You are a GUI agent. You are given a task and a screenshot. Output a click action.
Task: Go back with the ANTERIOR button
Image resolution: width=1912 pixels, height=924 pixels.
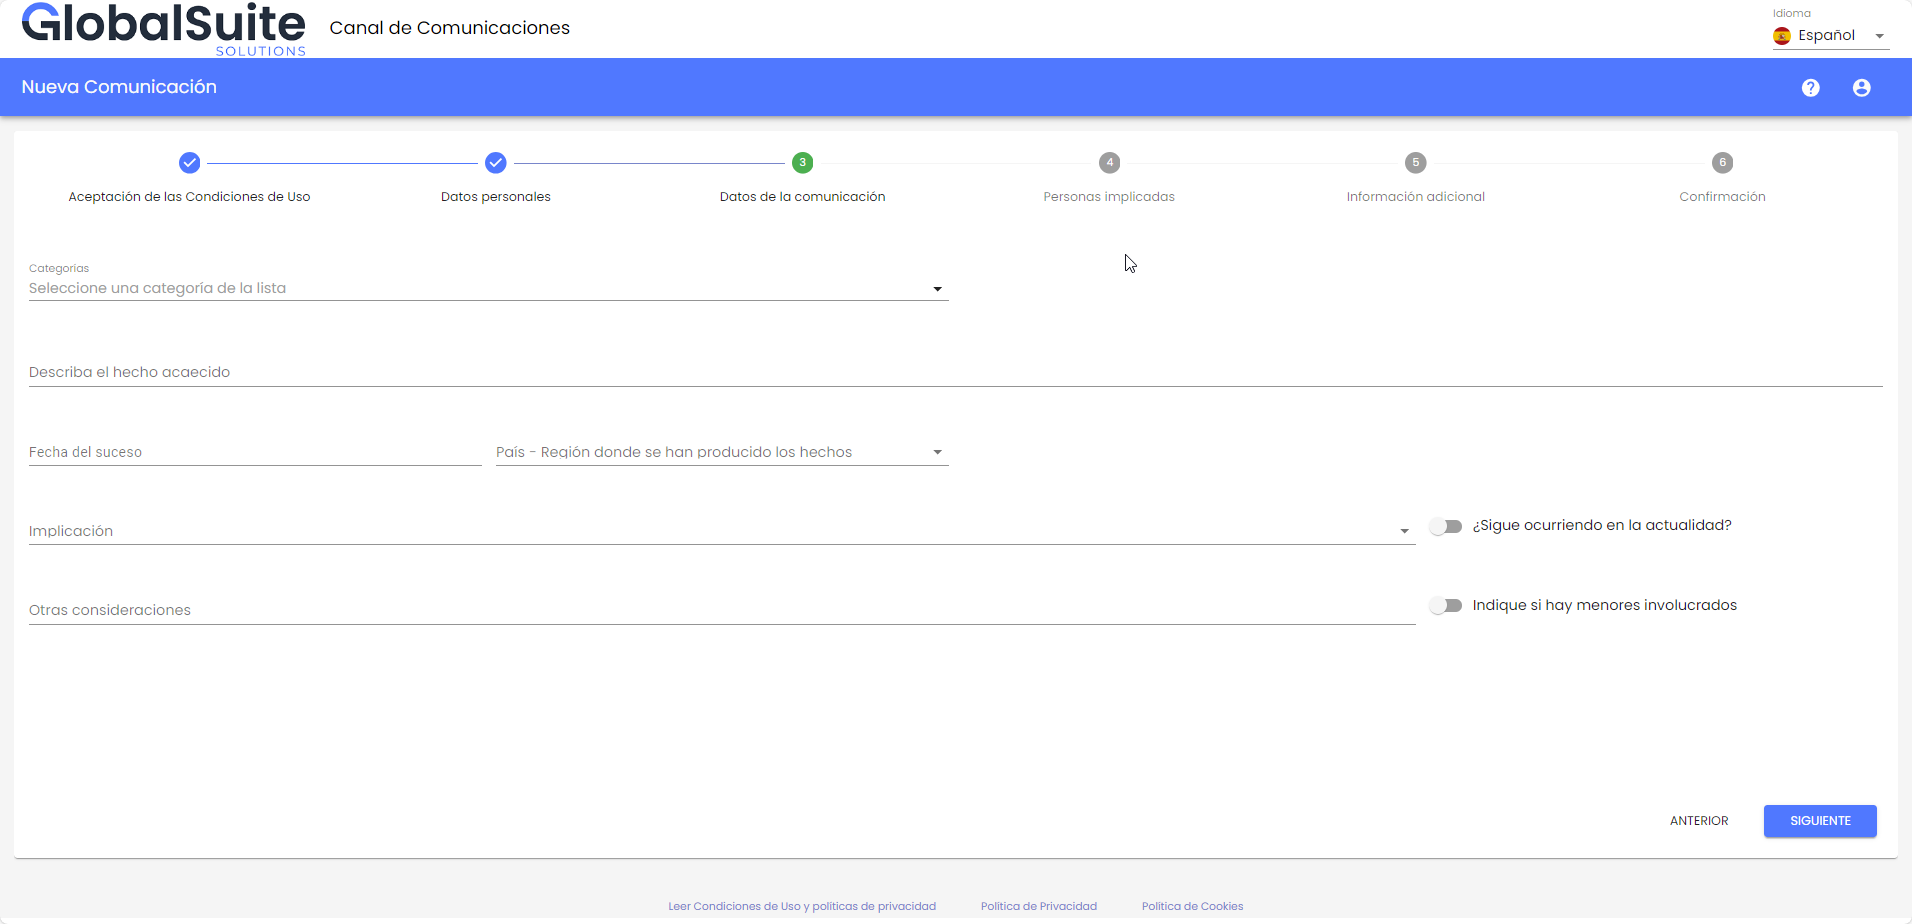click(x=1698, y=821)
